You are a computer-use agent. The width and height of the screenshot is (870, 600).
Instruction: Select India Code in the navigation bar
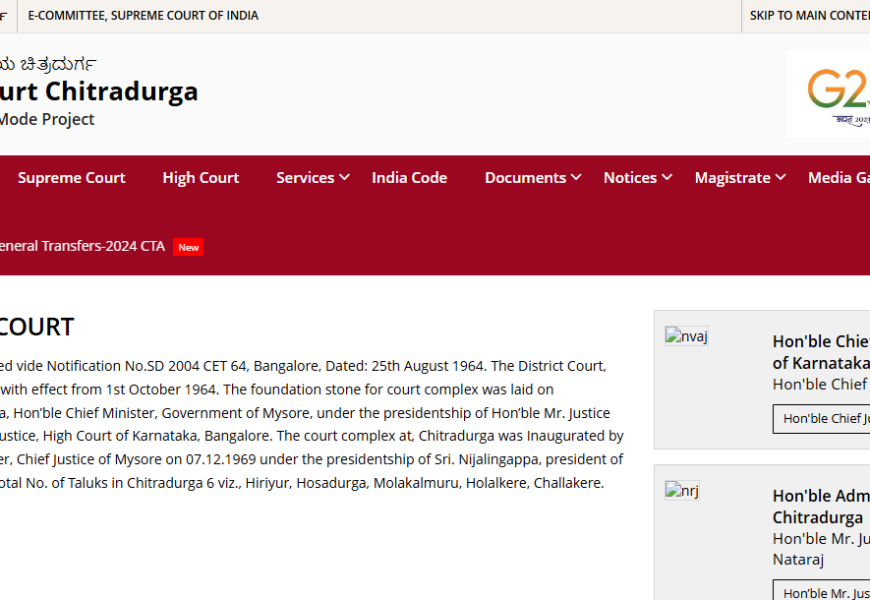pyautogui.click(x=409, y=178)
